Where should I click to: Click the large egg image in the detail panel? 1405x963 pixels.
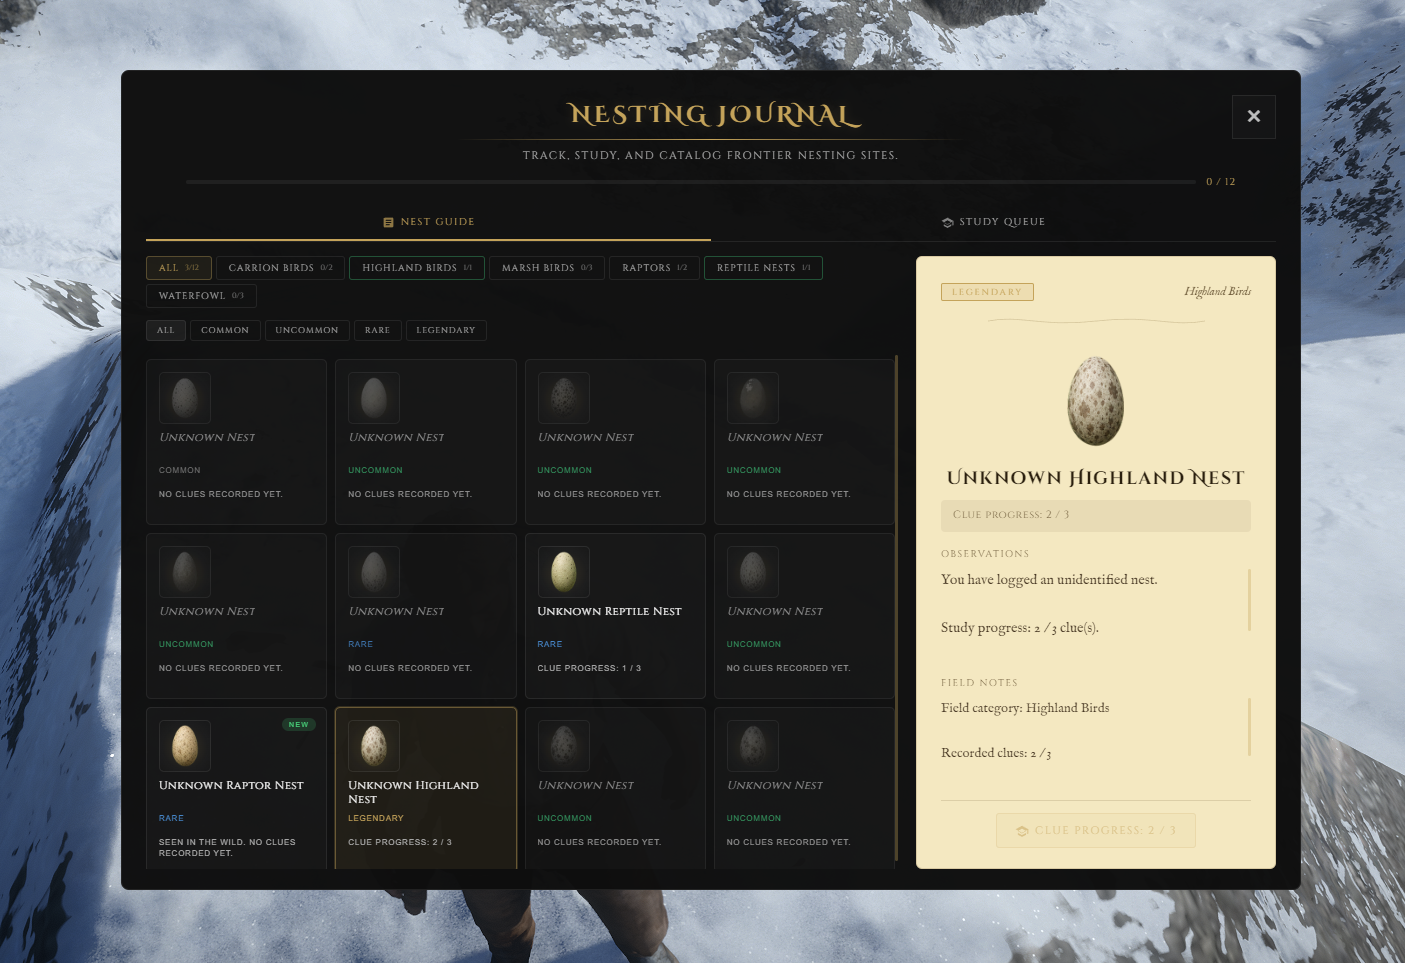(1096, 401)
